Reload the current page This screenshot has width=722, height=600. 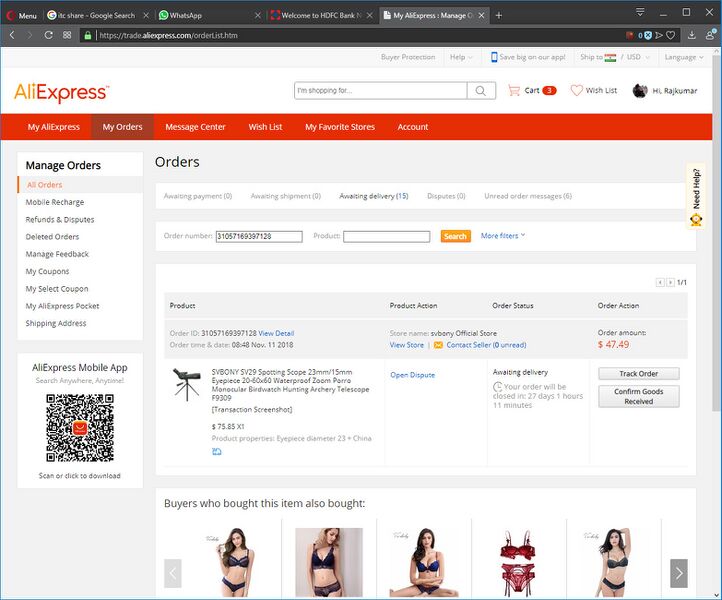point(48,35)
